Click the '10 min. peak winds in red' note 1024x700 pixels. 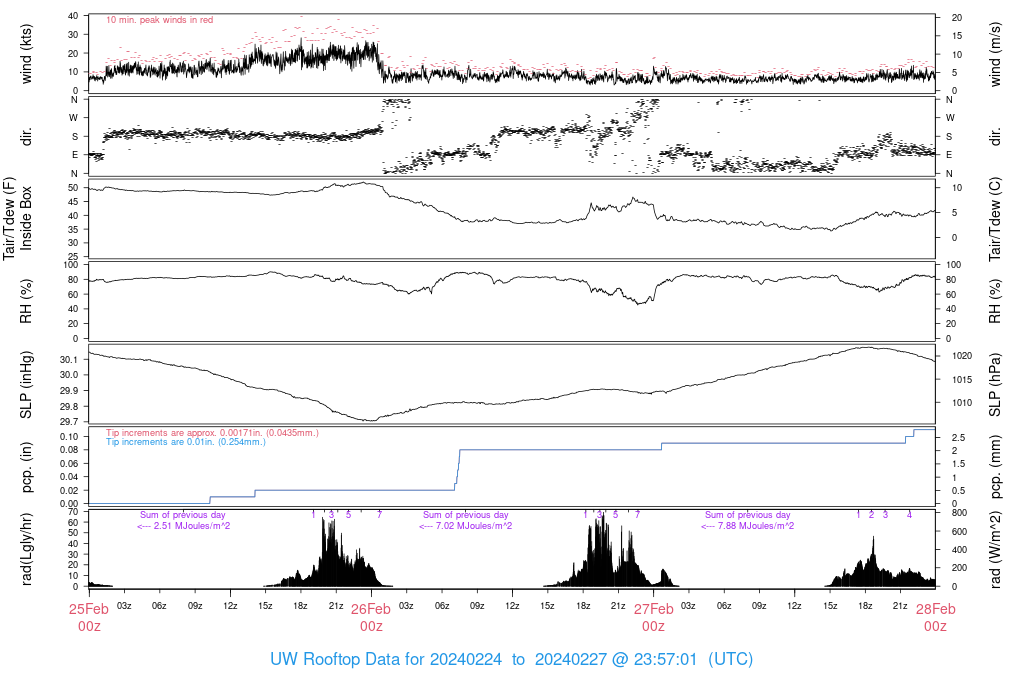pos(159,20)
